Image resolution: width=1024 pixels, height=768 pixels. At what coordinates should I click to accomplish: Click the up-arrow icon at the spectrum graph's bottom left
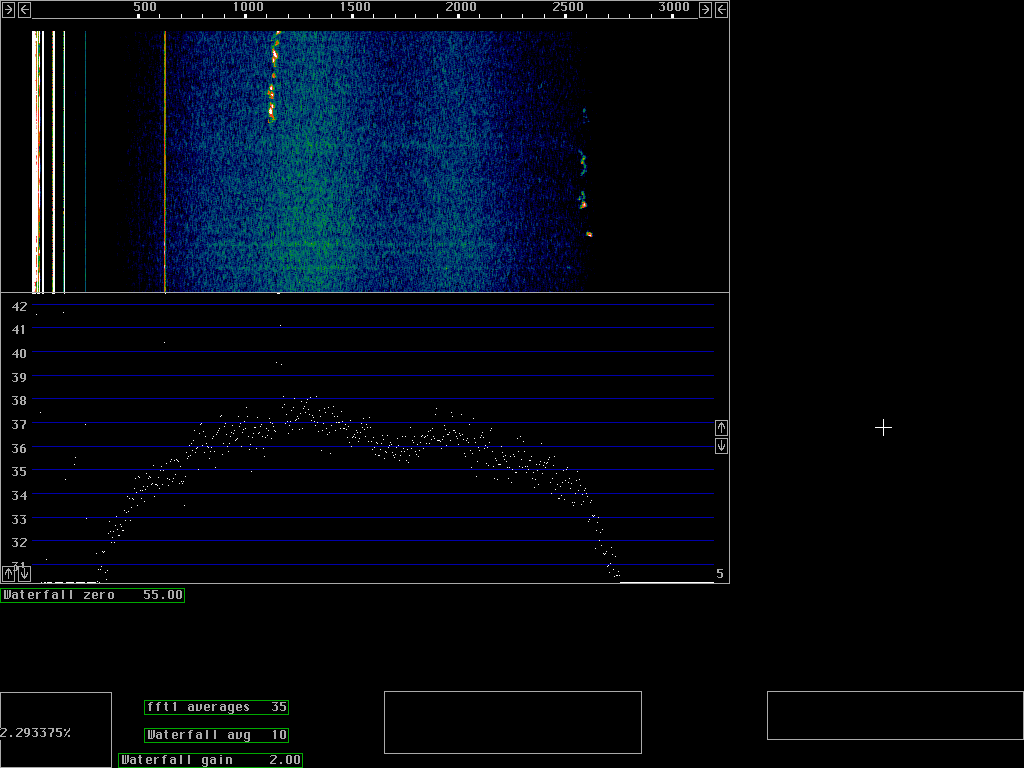click(8, 573)
